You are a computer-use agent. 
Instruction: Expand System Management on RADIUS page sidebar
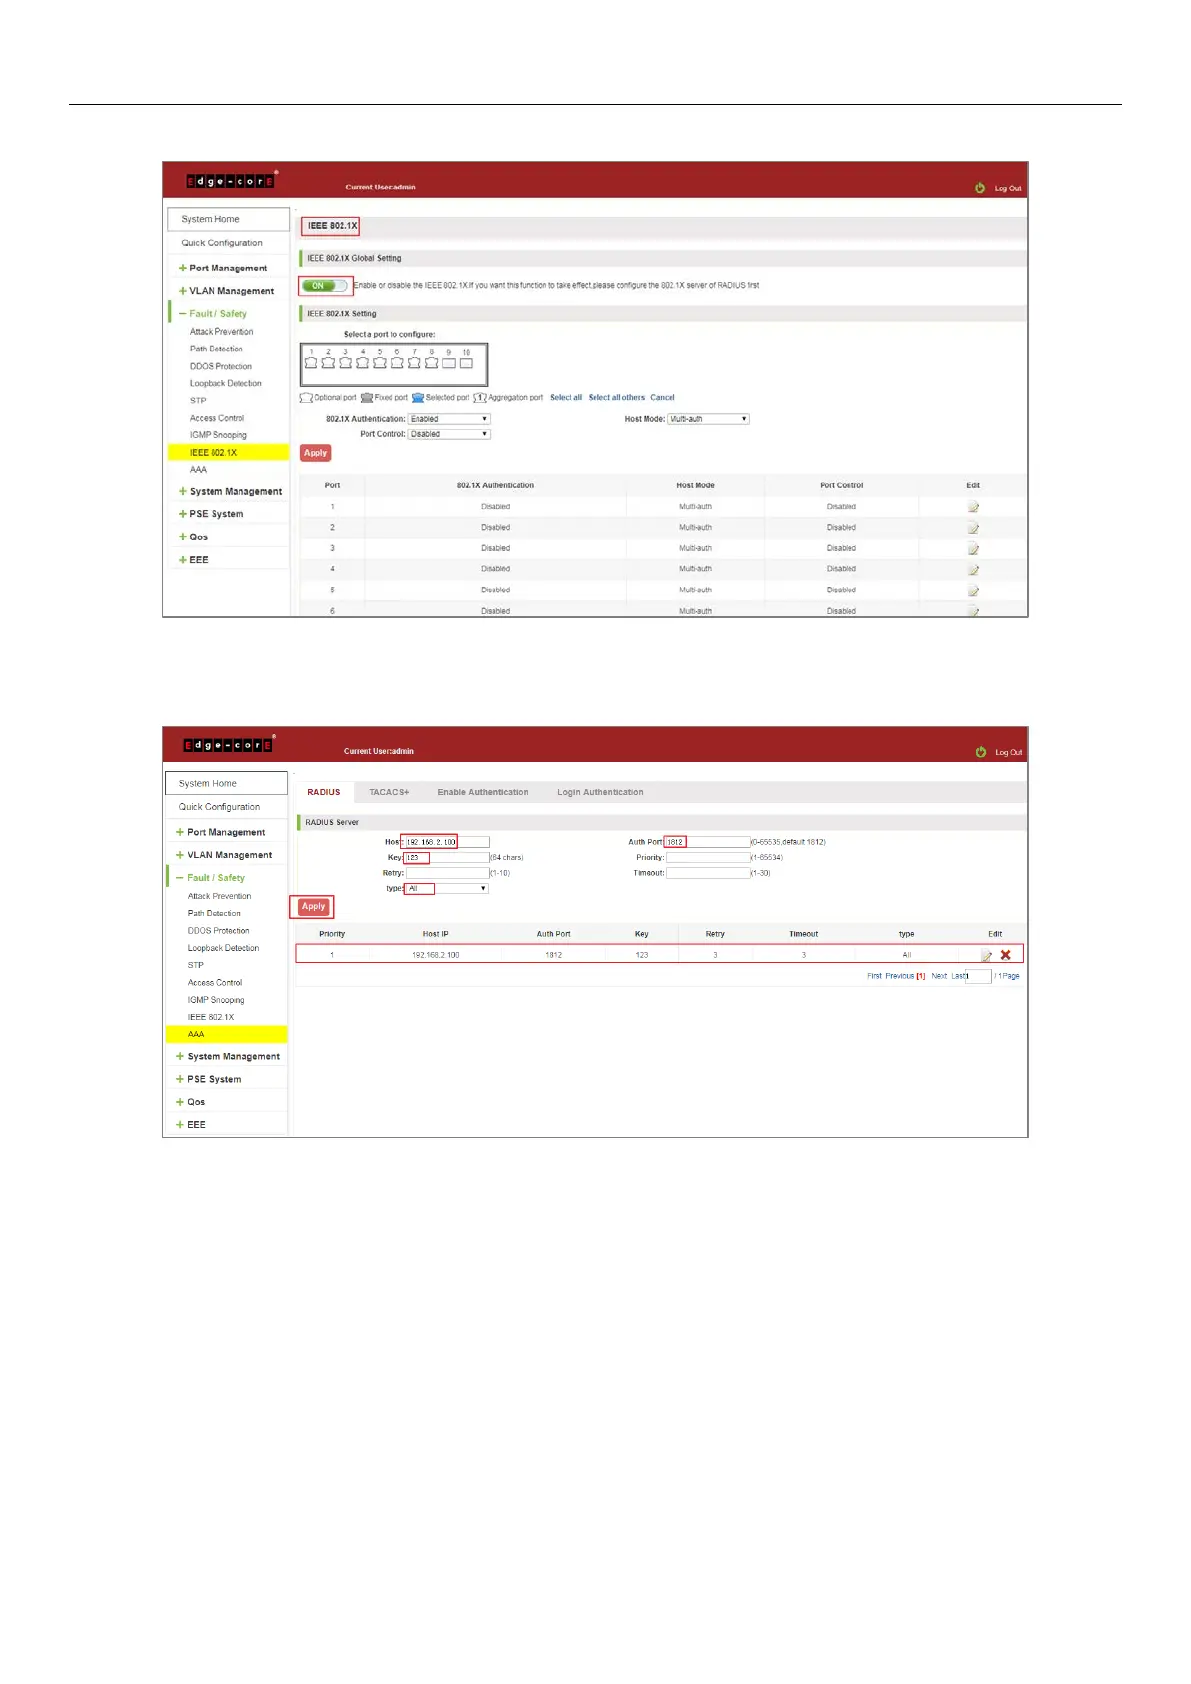tap(233, 1056)
